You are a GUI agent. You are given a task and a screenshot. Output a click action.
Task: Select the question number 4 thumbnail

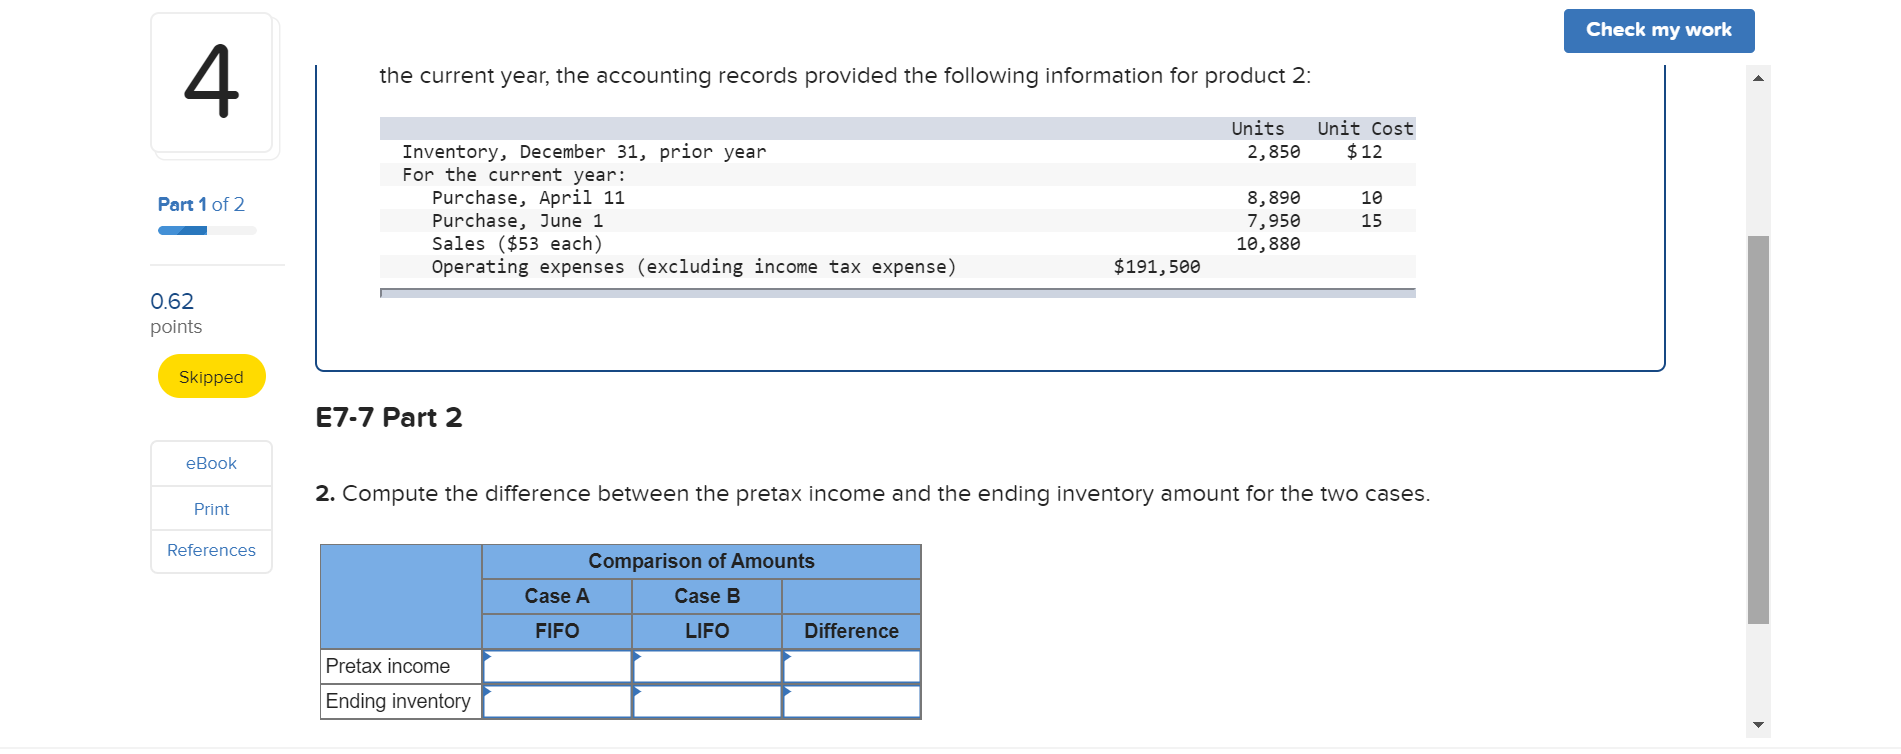coord(213,84)
